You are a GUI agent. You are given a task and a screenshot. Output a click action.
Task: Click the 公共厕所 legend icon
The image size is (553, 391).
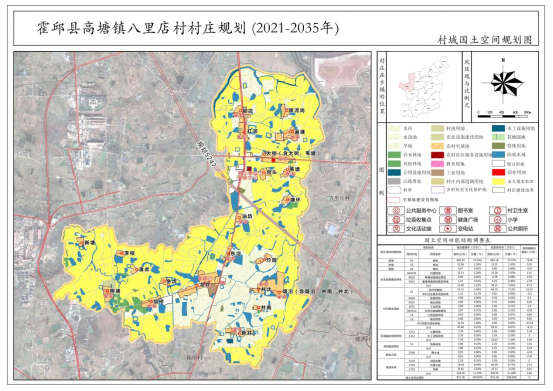coord(497,228)
